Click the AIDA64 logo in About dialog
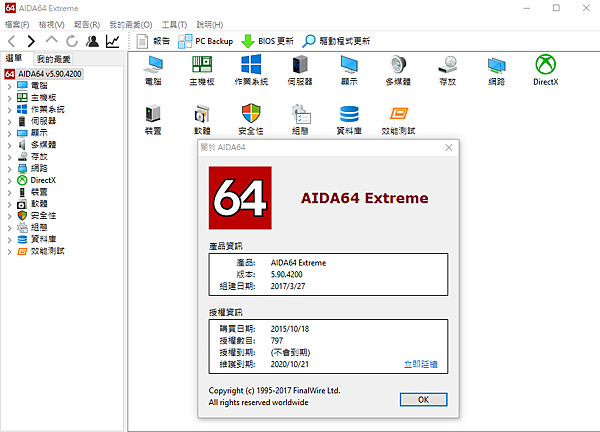Viewport: 600px width, 432px height. pos(240,198)
